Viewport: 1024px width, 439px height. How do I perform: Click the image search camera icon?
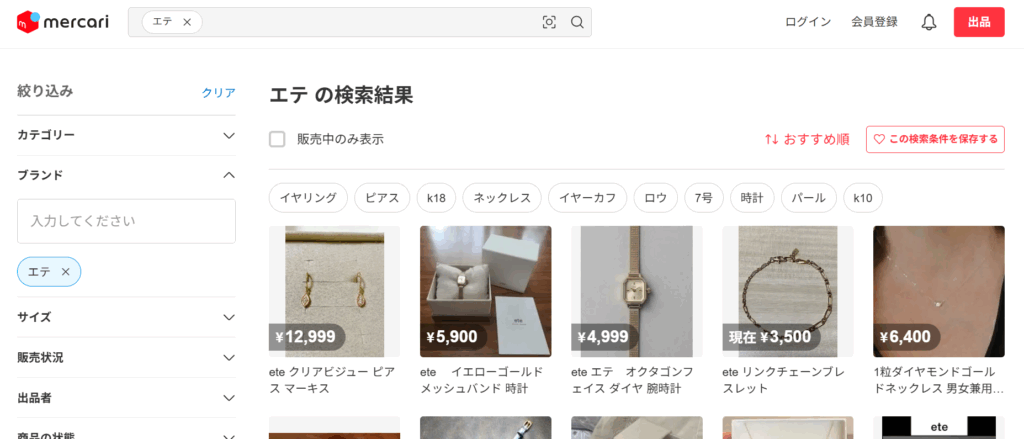(549, 22)
